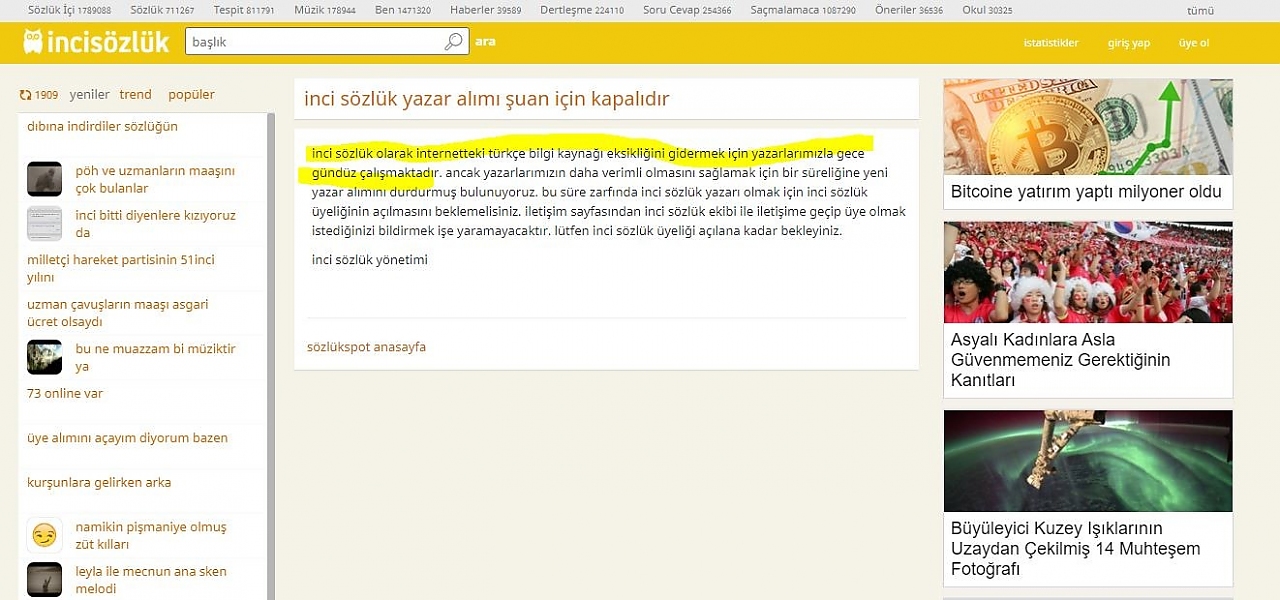Click 'giriş yap' to log in
Image resolution: width=1280 pixels, height=600 pixels.
point(1129,43)
